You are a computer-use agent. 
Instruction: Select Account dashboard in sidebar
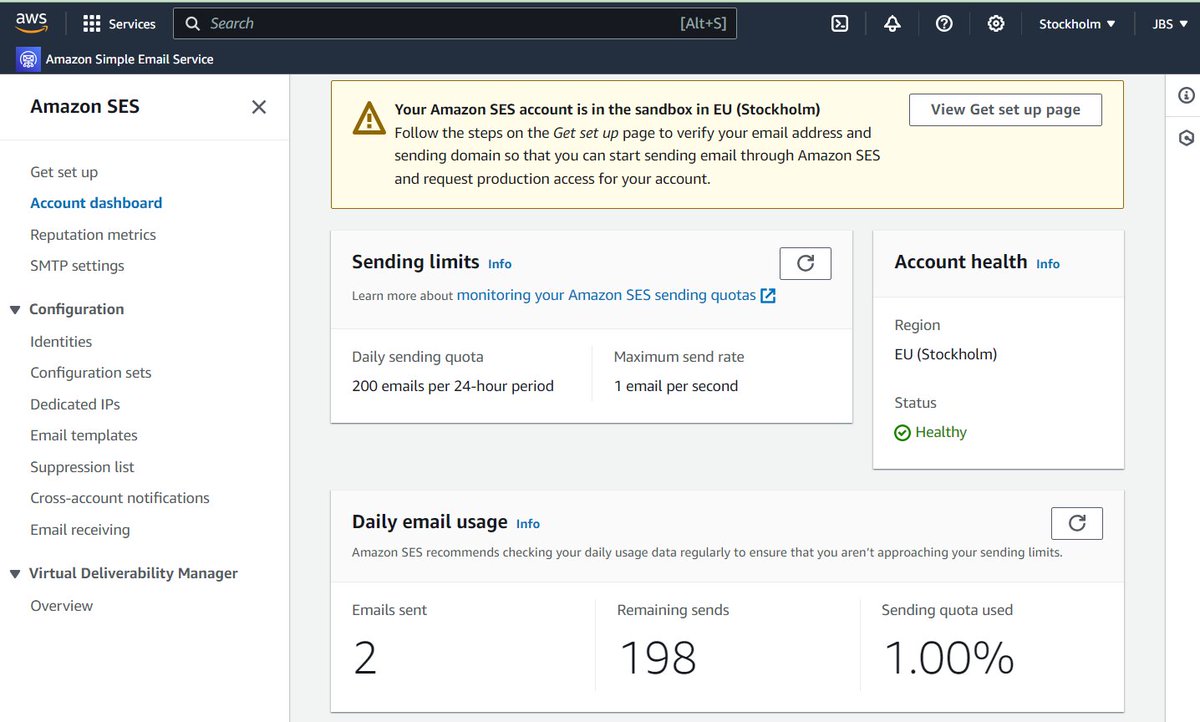pyautogui.click(x=96, y=203)
